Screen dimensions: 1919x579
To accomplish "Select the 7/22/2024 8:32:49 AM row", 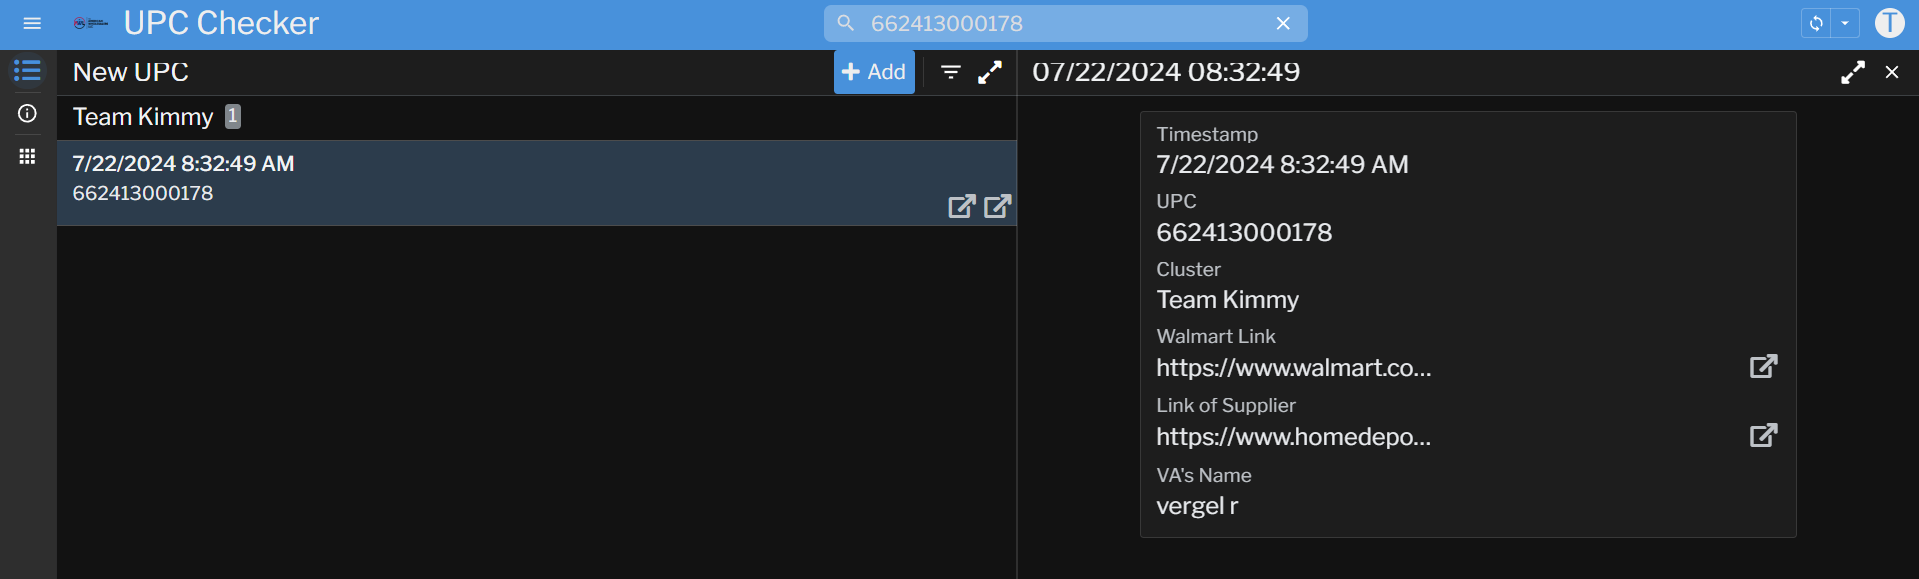I will point(400,180).
